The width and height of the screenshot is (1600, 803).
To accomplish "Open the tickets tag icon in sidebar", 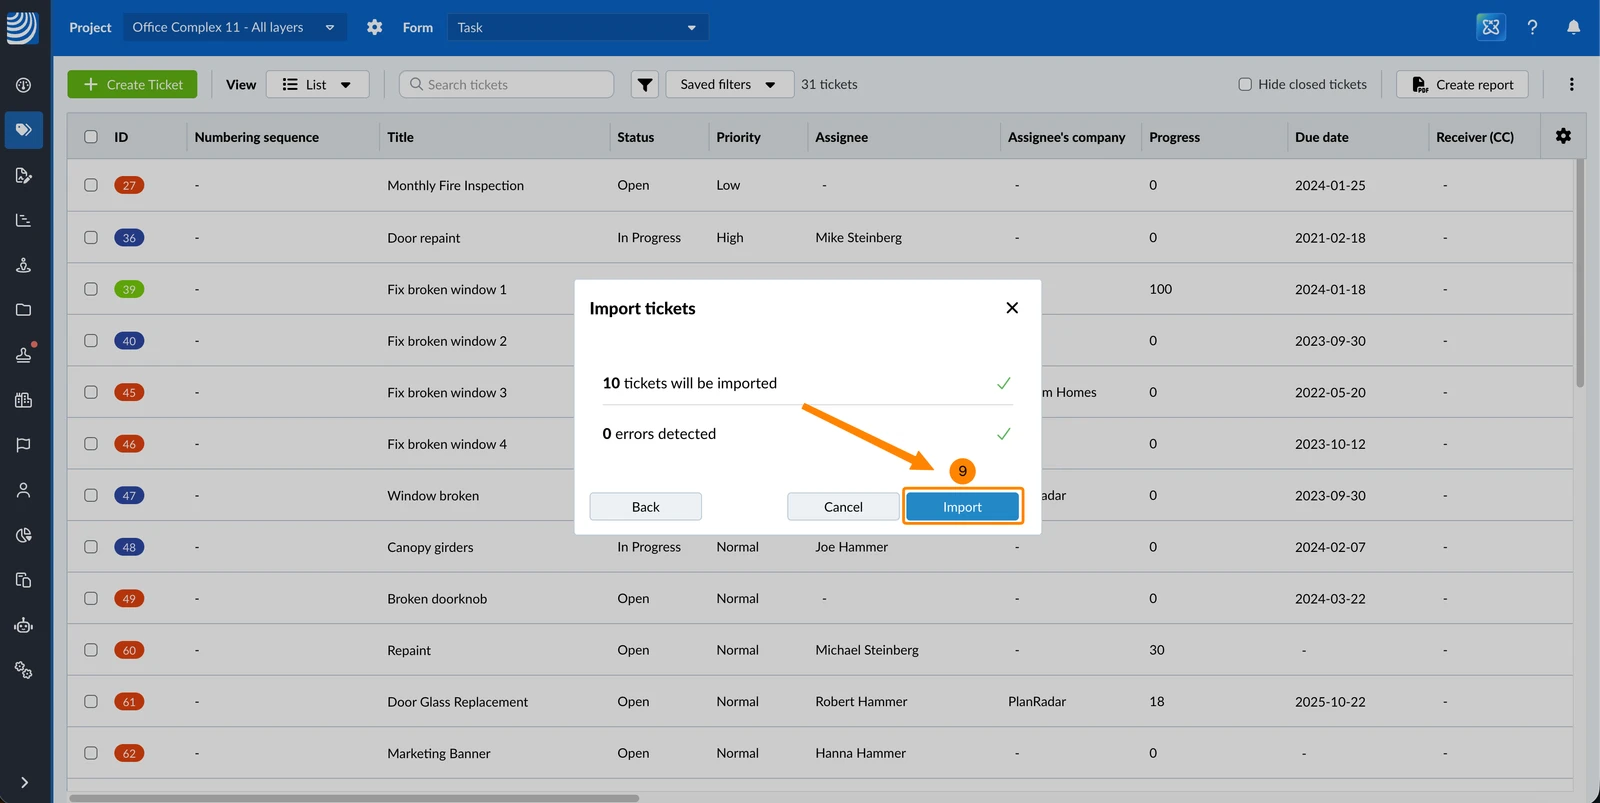I will point(24,130).
